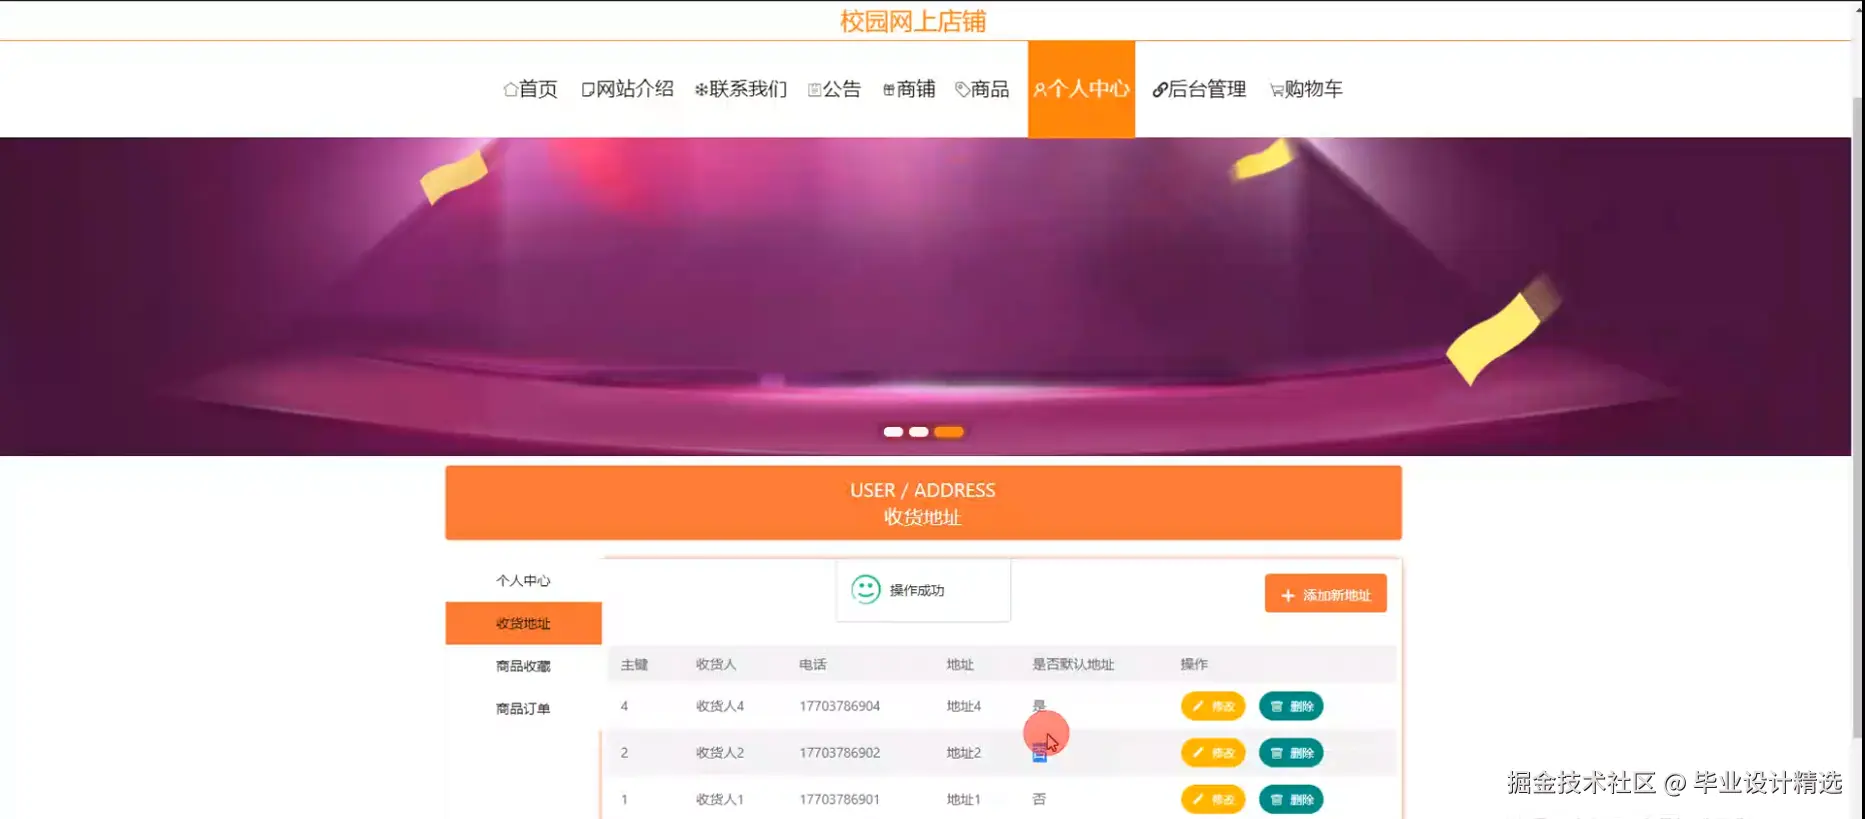1865x819 pixels.
Task: Click the 收货人2 name cell
Action: [x=720, y=752]
